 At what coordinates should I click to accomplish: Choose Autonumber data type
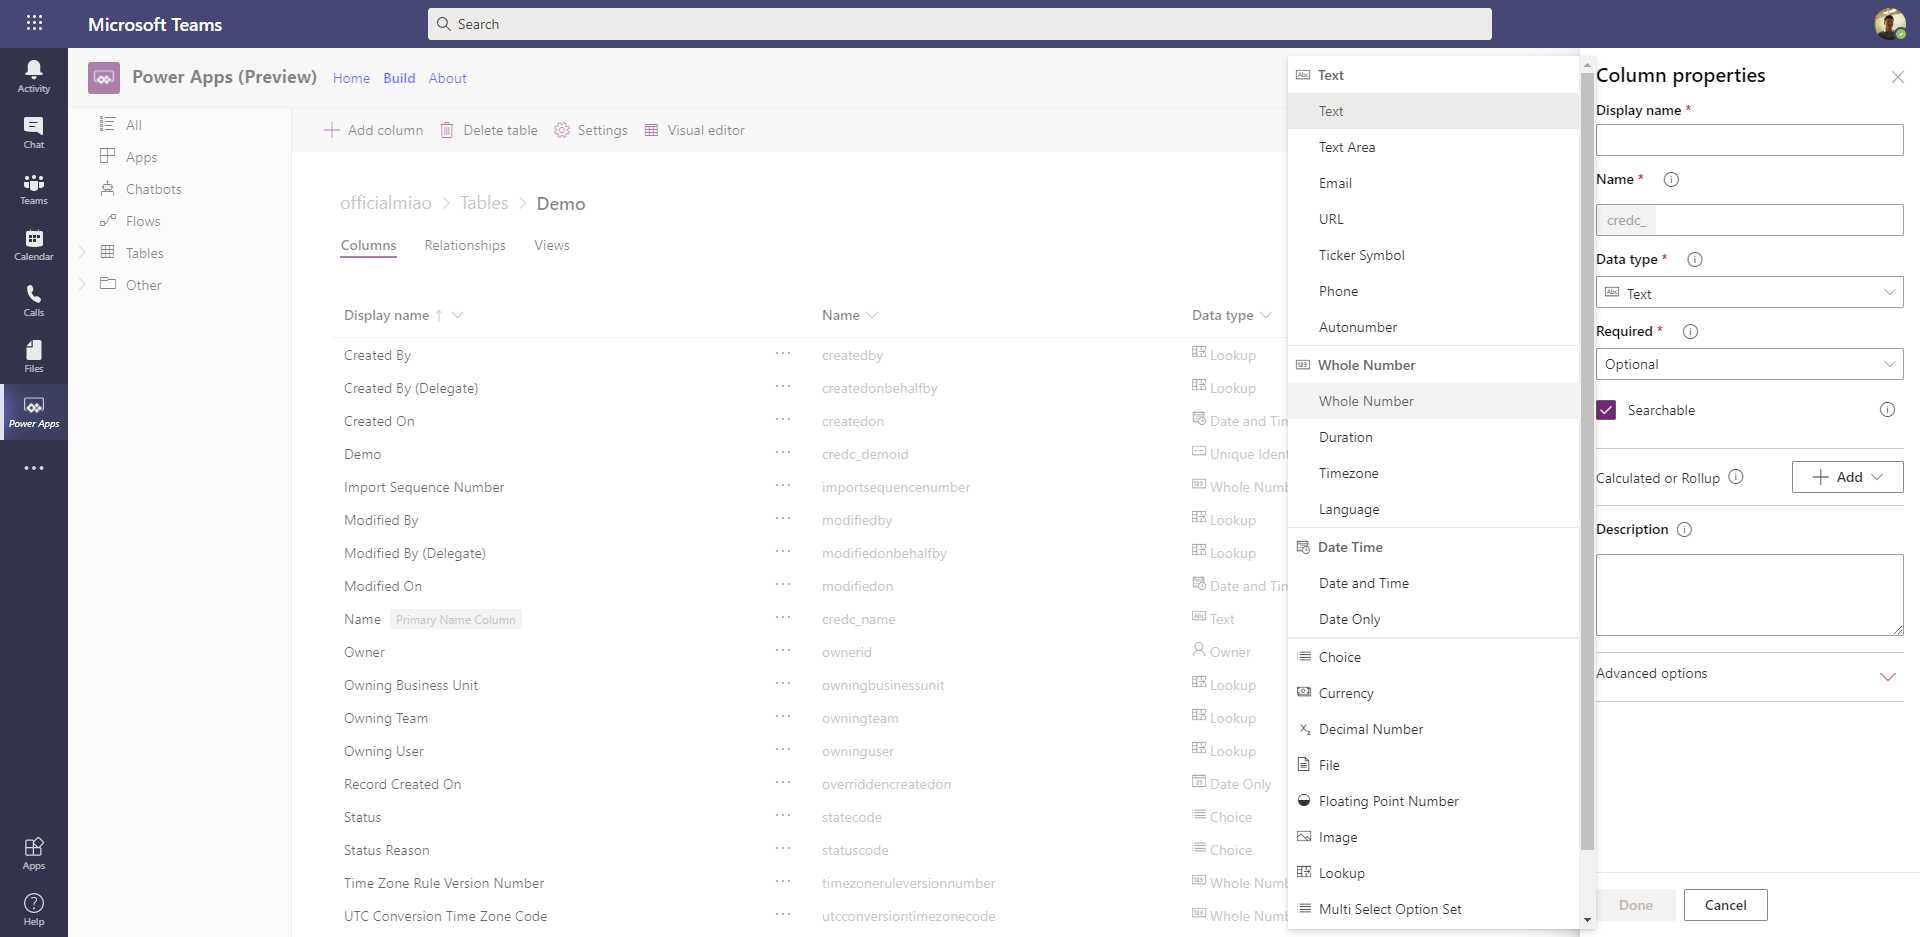(x=1433, y=327)
